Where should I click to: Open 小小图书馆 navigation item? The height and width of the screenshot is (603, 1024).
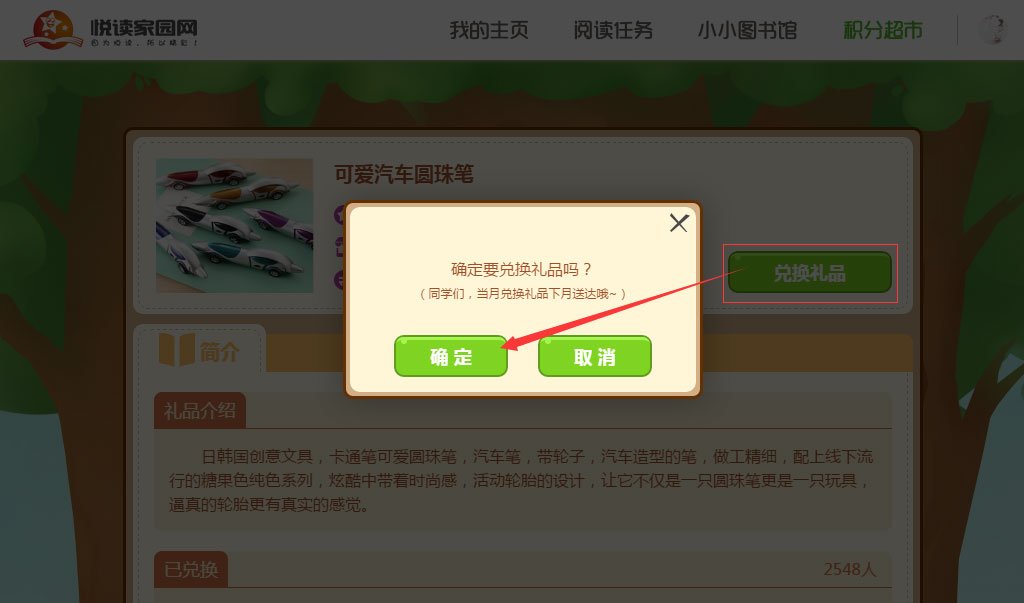click(747, 30)
